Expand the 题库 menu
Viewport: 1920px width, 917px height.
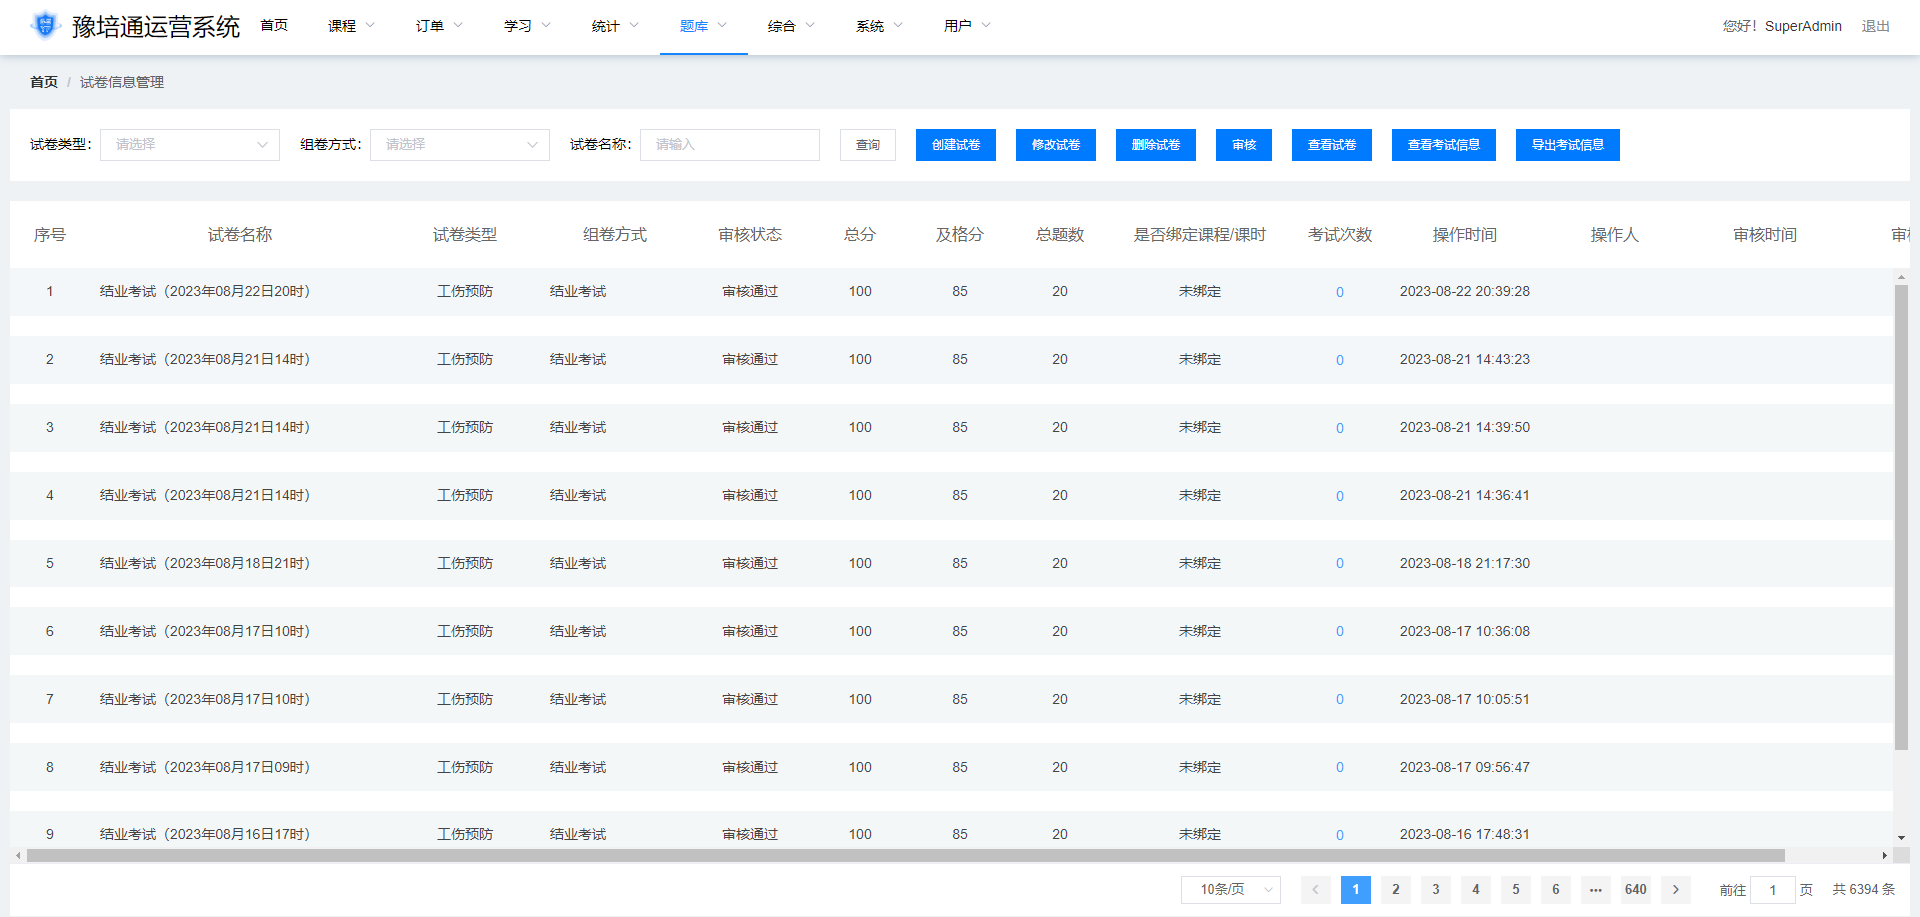point(704,26)
